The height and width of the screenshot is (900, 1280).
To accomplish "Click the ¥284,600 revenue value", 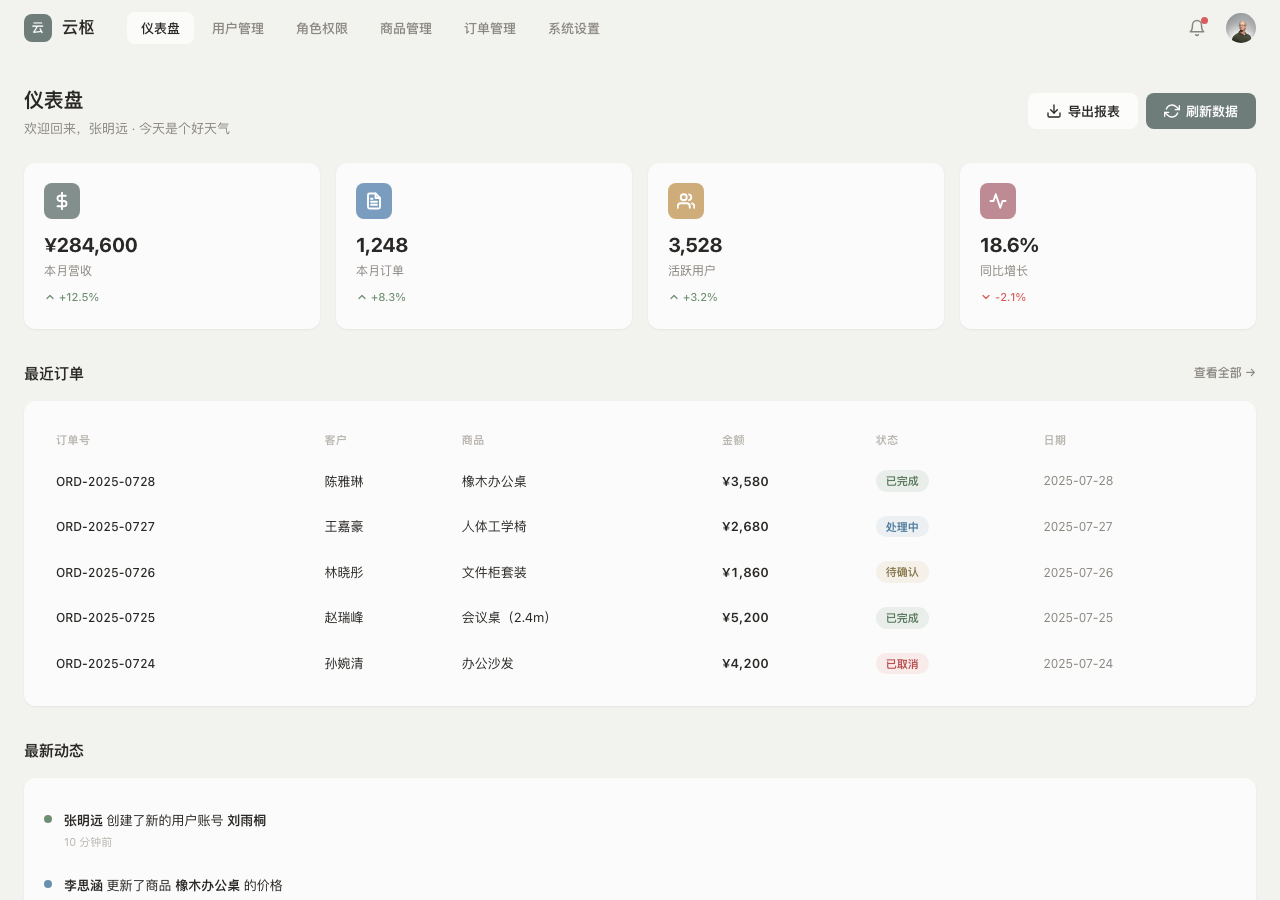I will 91,245.
